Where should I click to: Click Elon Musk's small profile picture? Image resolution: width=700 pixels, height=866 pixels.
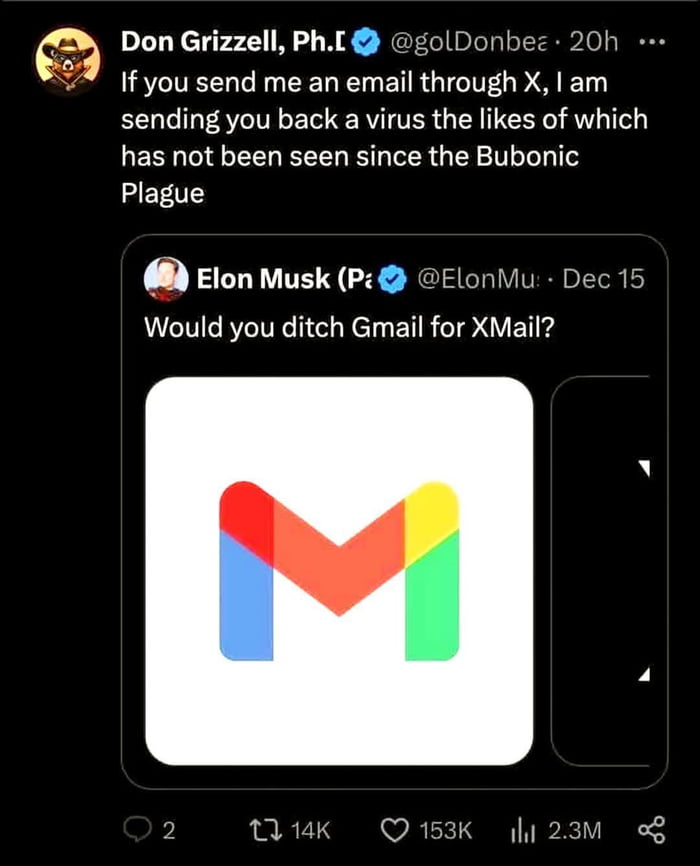click(164, 278)
